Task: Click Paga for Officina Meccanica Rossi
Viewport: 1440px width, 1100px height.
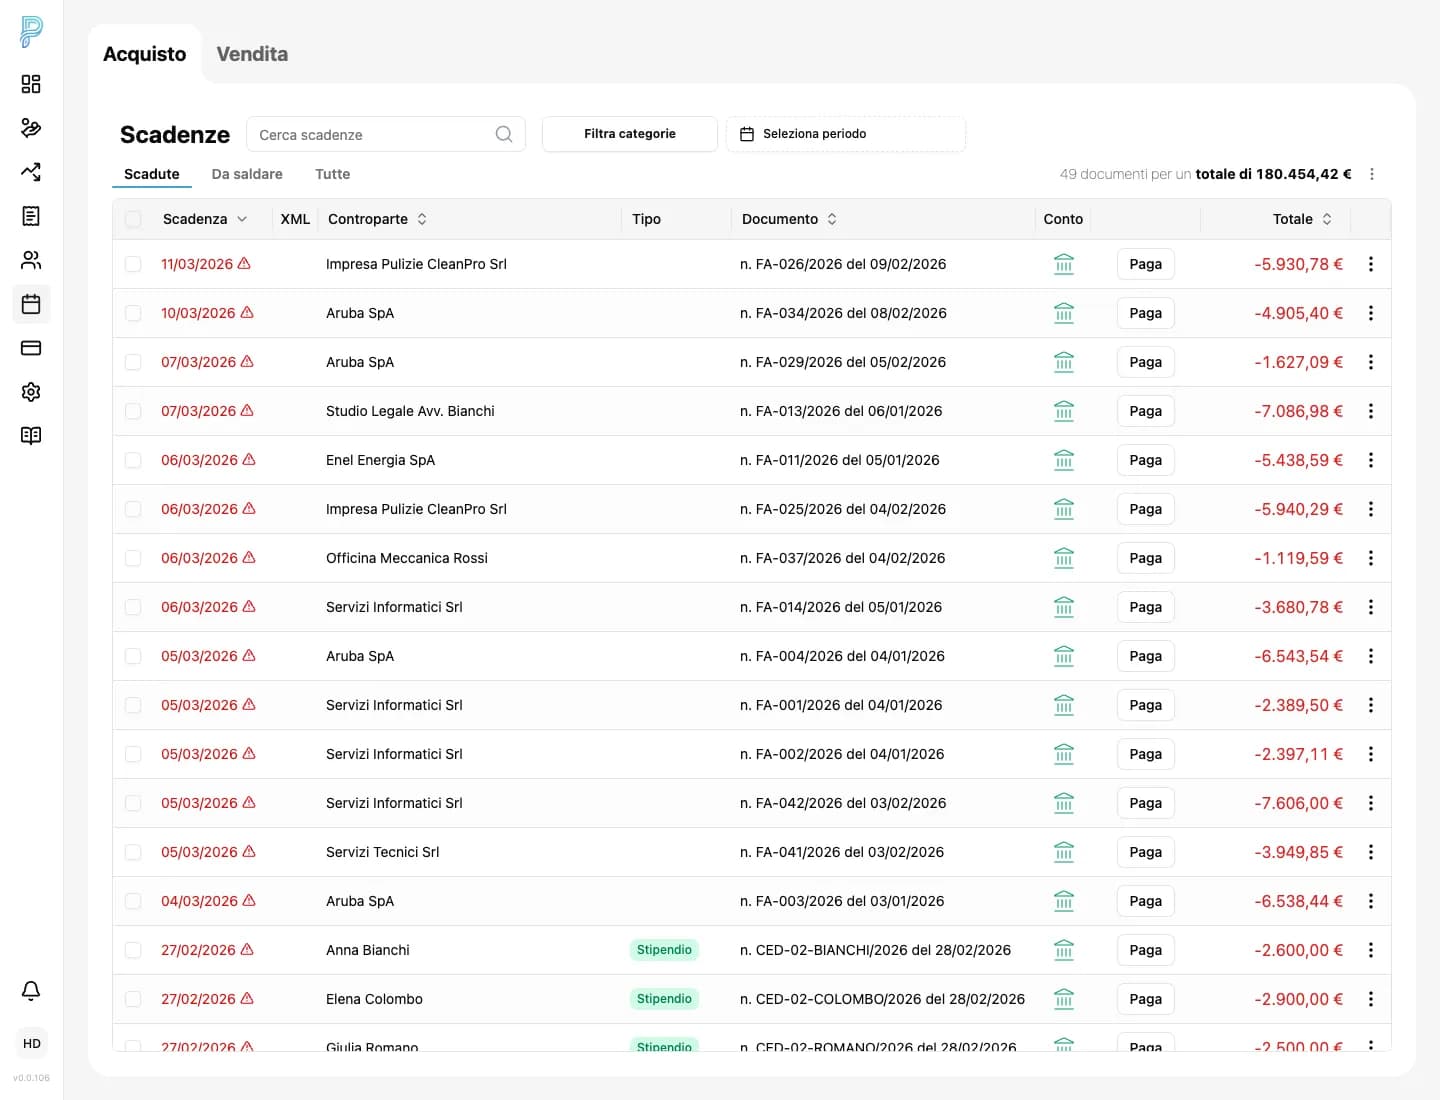Action: click(1145, 558)
